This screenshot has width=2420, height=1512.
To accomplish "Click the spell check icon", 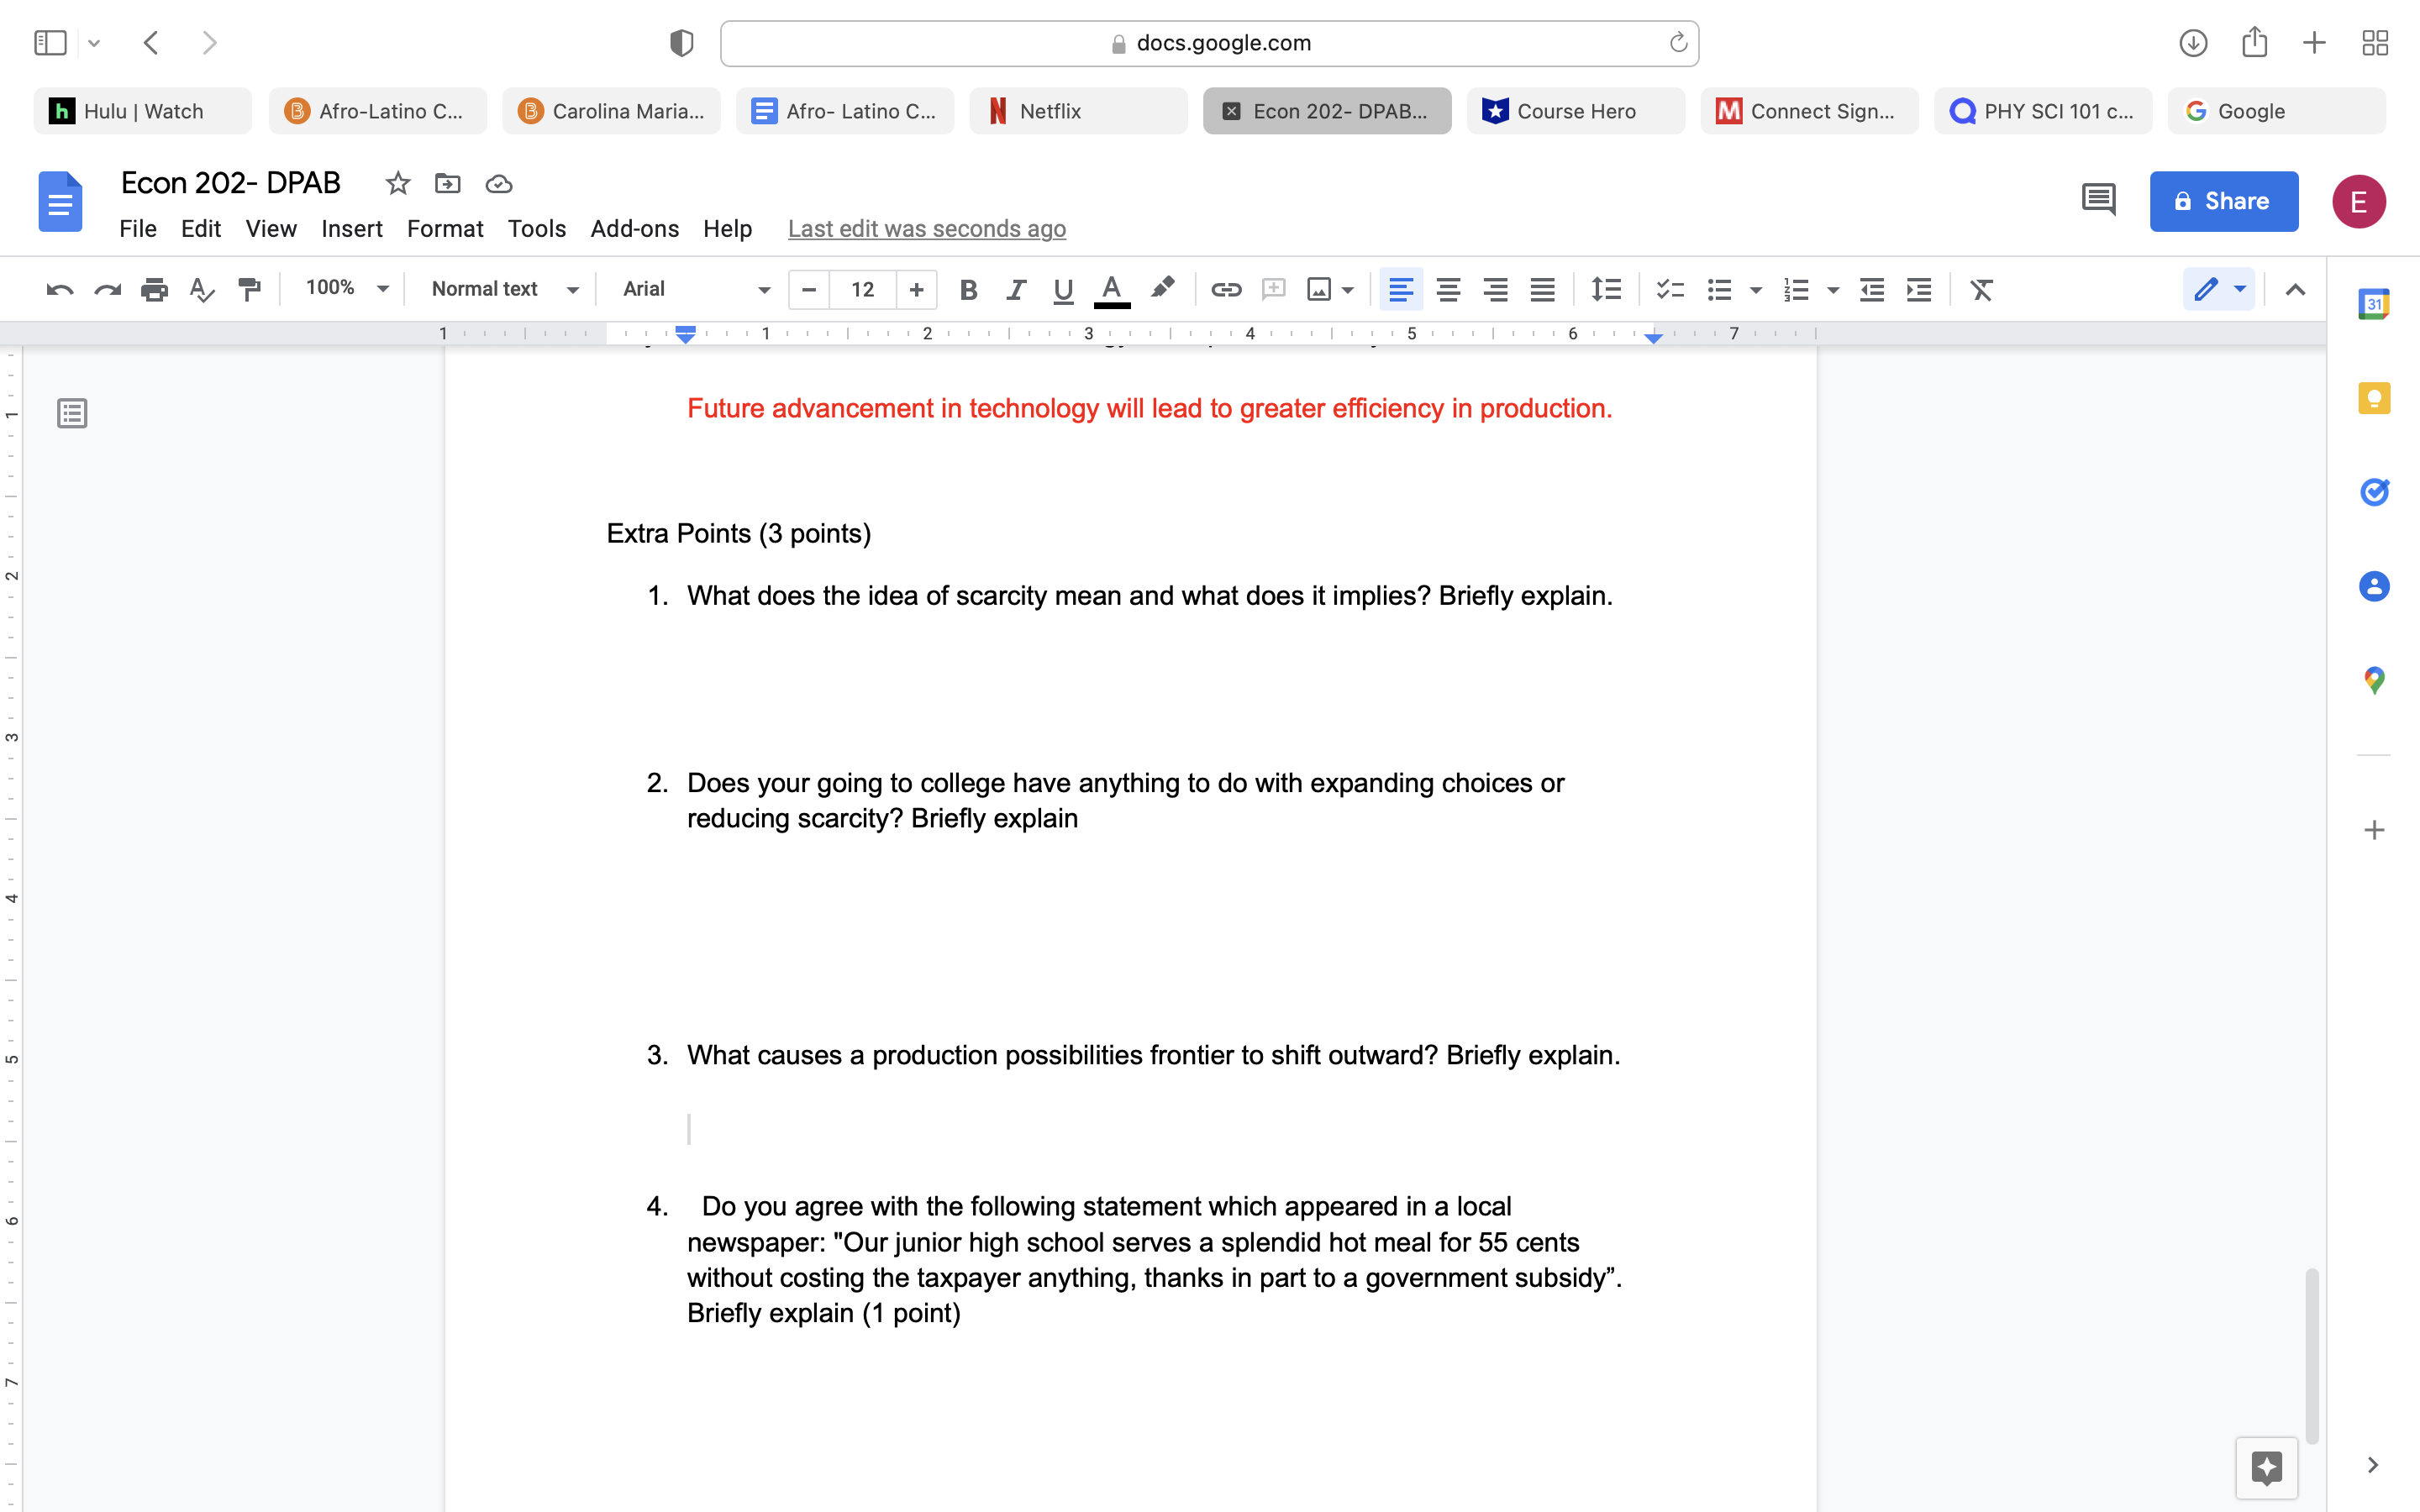I will tap(202, 290).
